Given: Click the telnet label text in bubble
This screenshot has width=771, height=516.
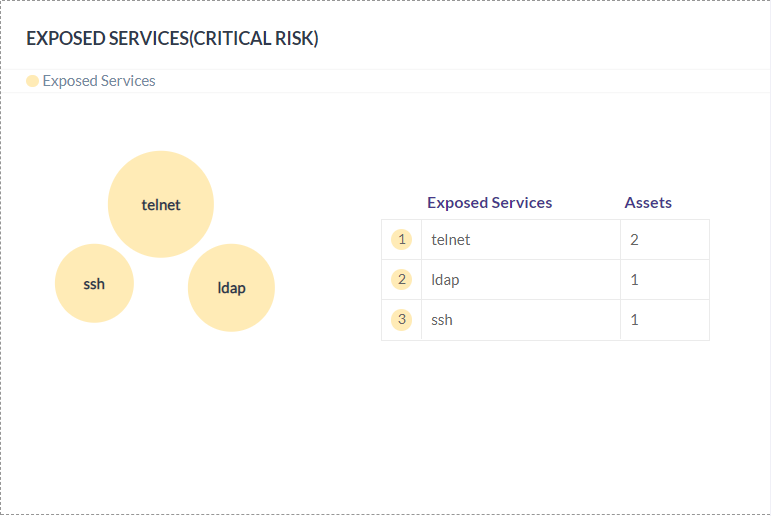Looking at the screenshot, I should [x=161, y=205].
